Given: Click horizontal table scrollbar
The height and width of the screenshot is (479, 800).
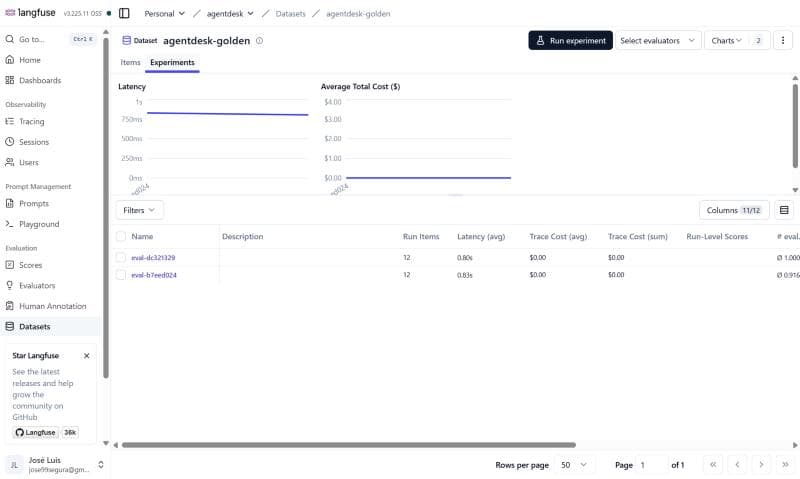Looking at the screenshot, I should (x=349, y=445).
